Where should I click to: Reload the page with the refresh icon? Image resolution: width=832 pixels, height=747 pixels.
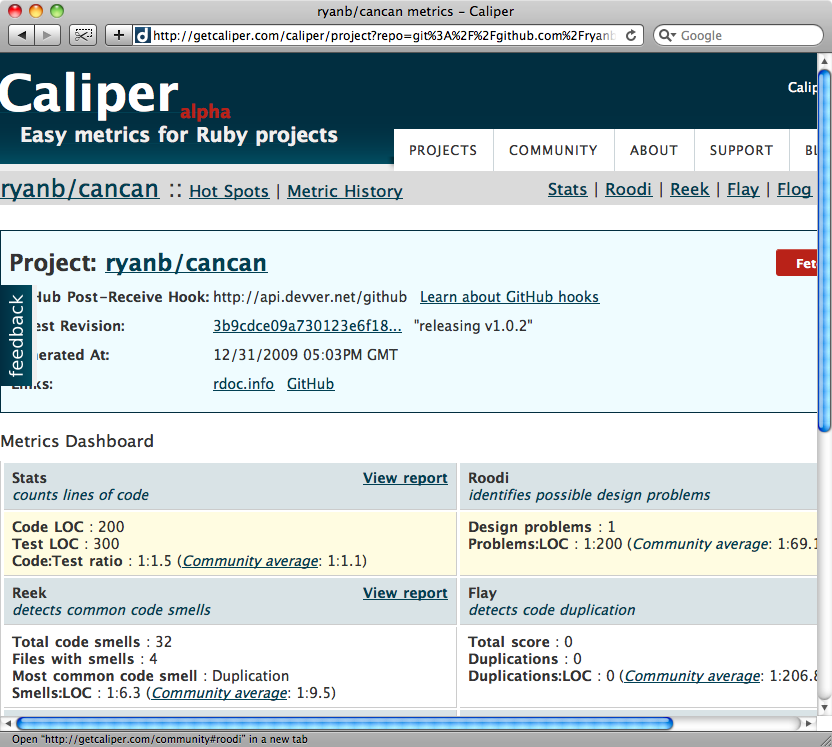[631, 36]
